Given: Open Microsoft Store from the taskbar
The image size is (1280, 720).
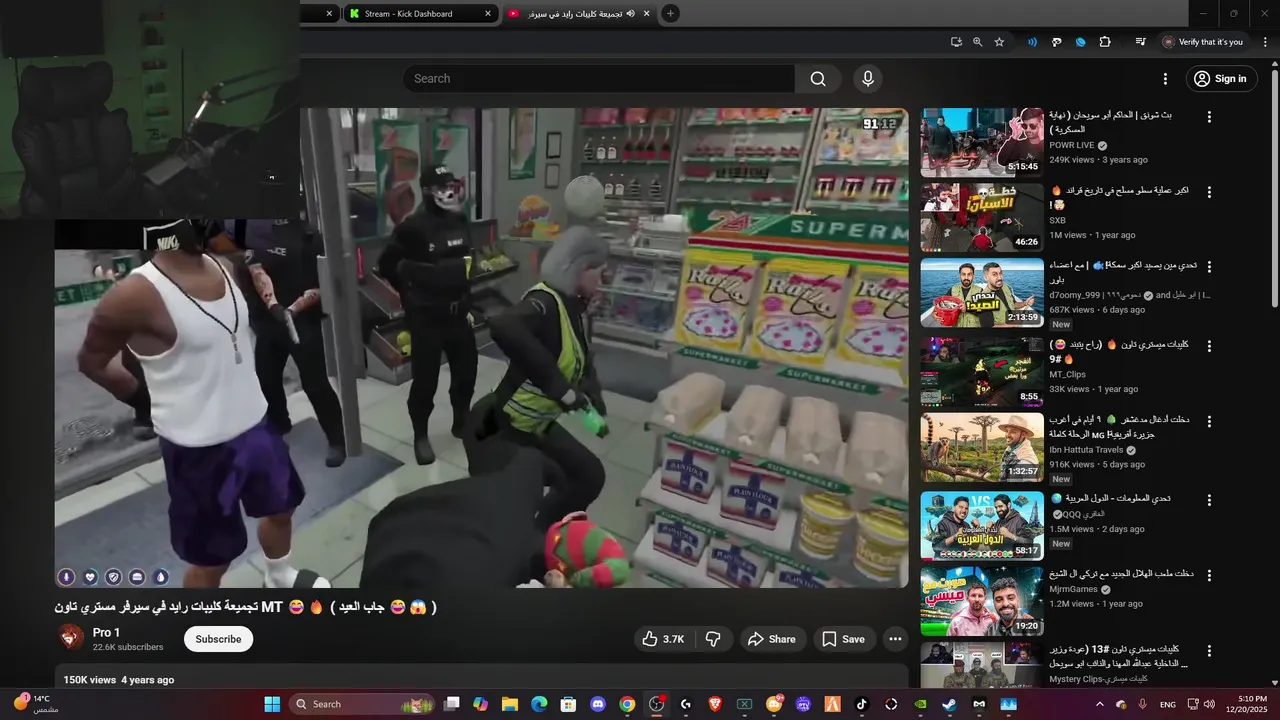Looking at the screenshot, I should 568,704.
